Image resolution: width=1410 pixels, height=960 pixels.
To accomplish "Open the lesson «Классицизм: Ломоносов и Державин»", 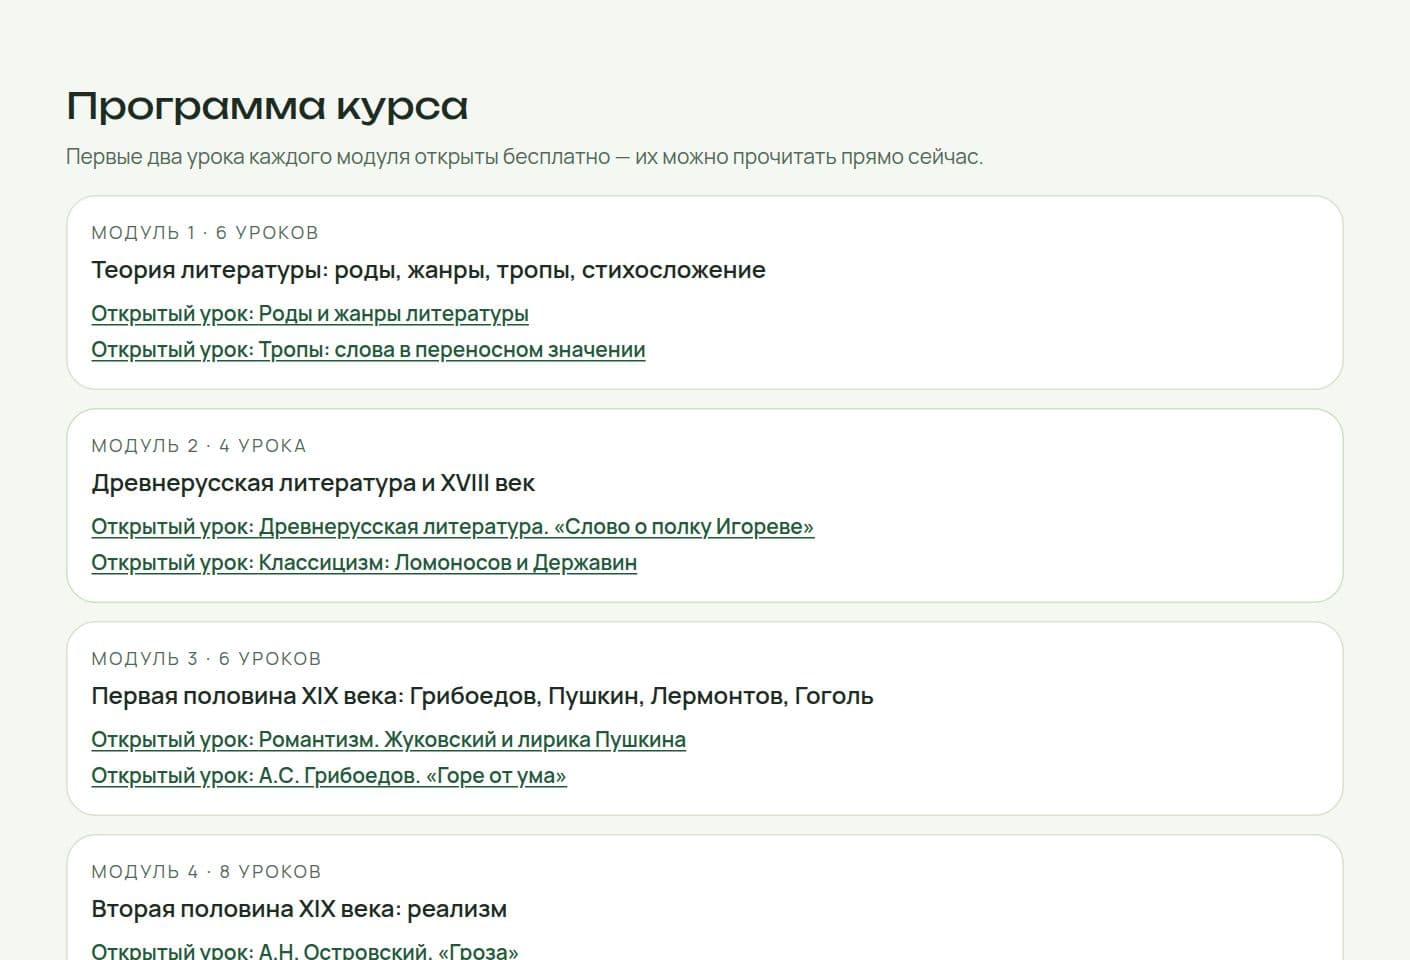I will 364,563.
